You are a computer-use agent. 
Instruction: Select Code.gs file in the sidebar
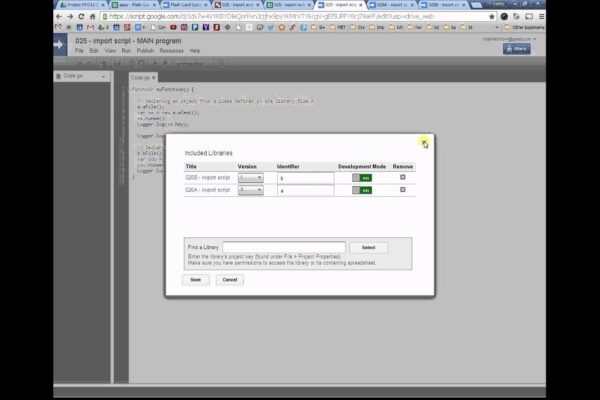pyautogui.click(x=73, y=76)
